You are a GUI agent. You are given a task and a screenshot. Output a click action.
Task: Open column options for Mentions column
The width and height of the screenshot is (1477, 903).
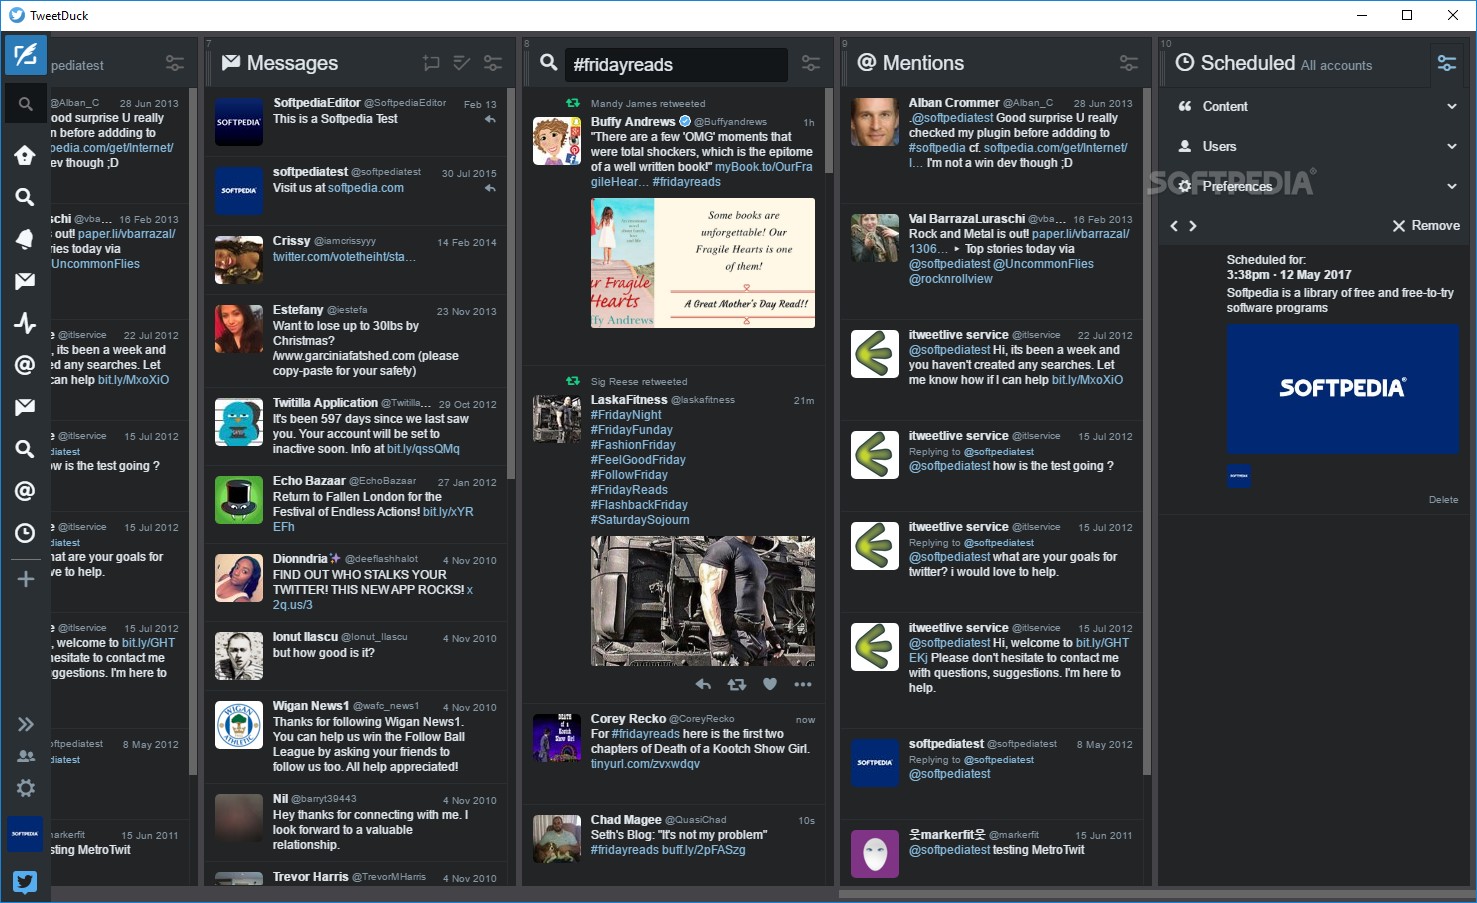point(1129,63)
